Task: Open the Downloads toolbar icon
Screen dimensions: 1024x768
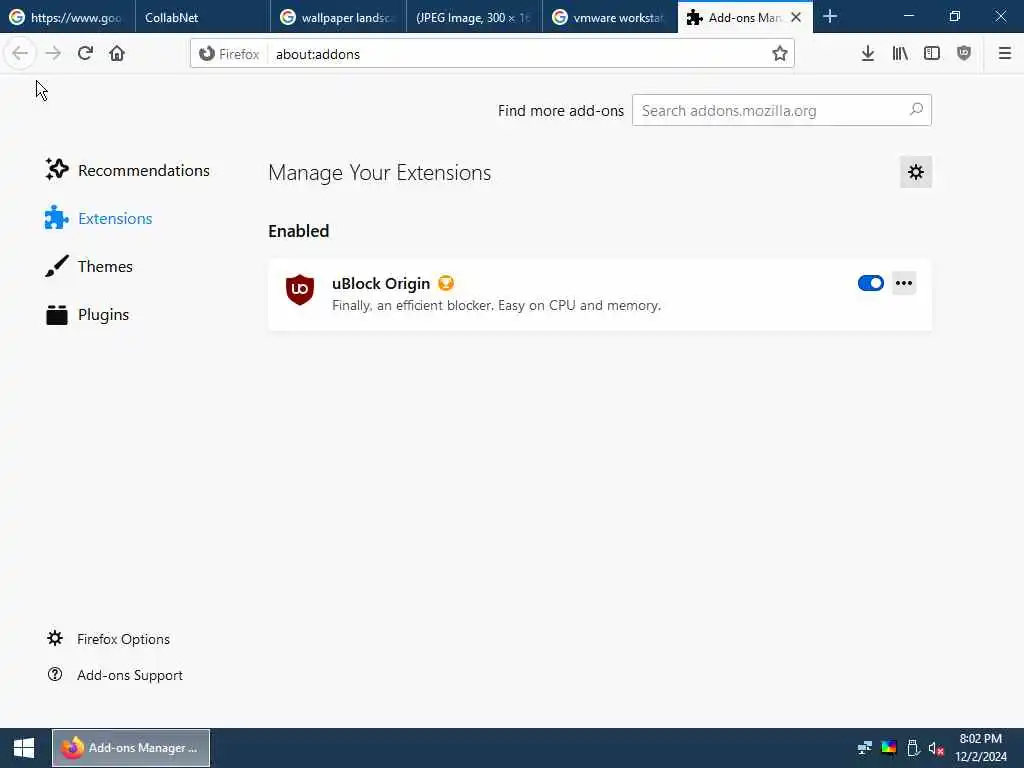Action: 867,54
